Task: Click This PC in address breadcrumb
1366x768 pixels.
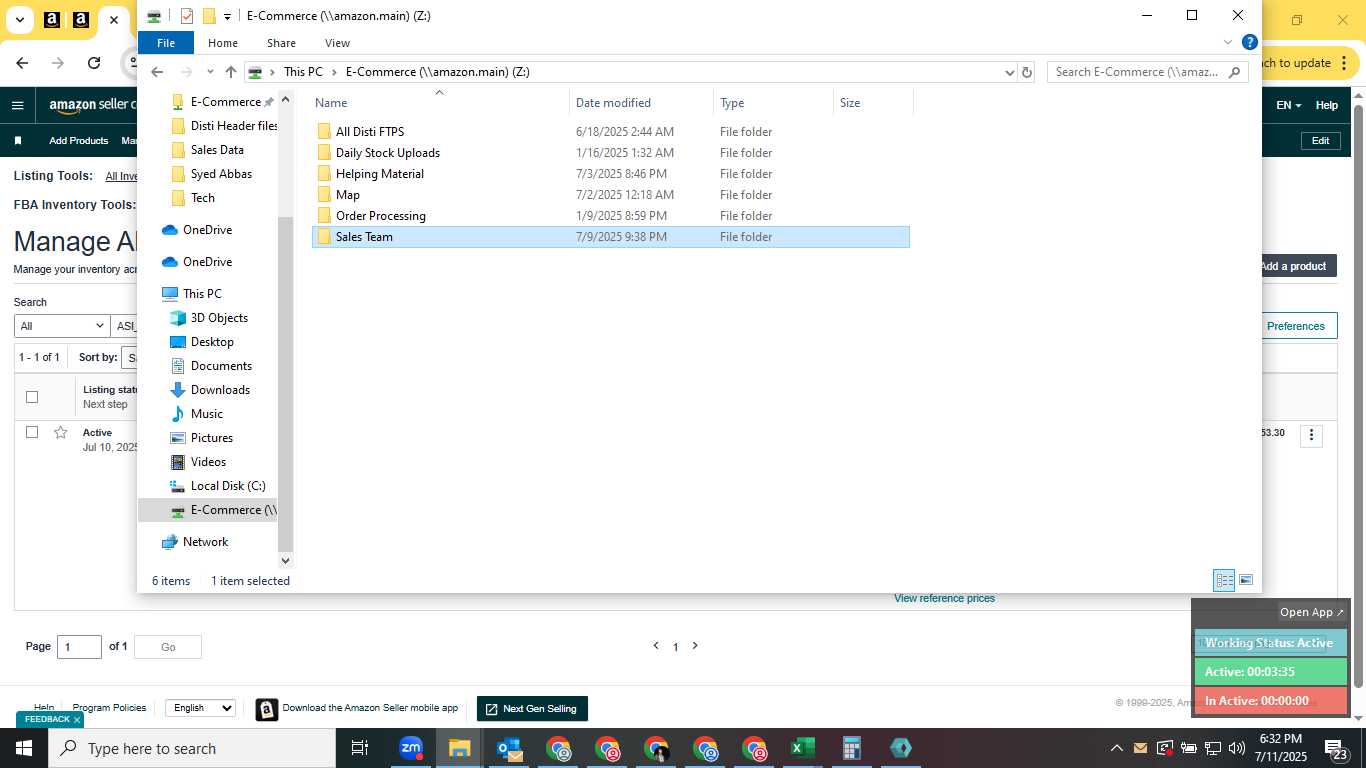Action: 303,72
